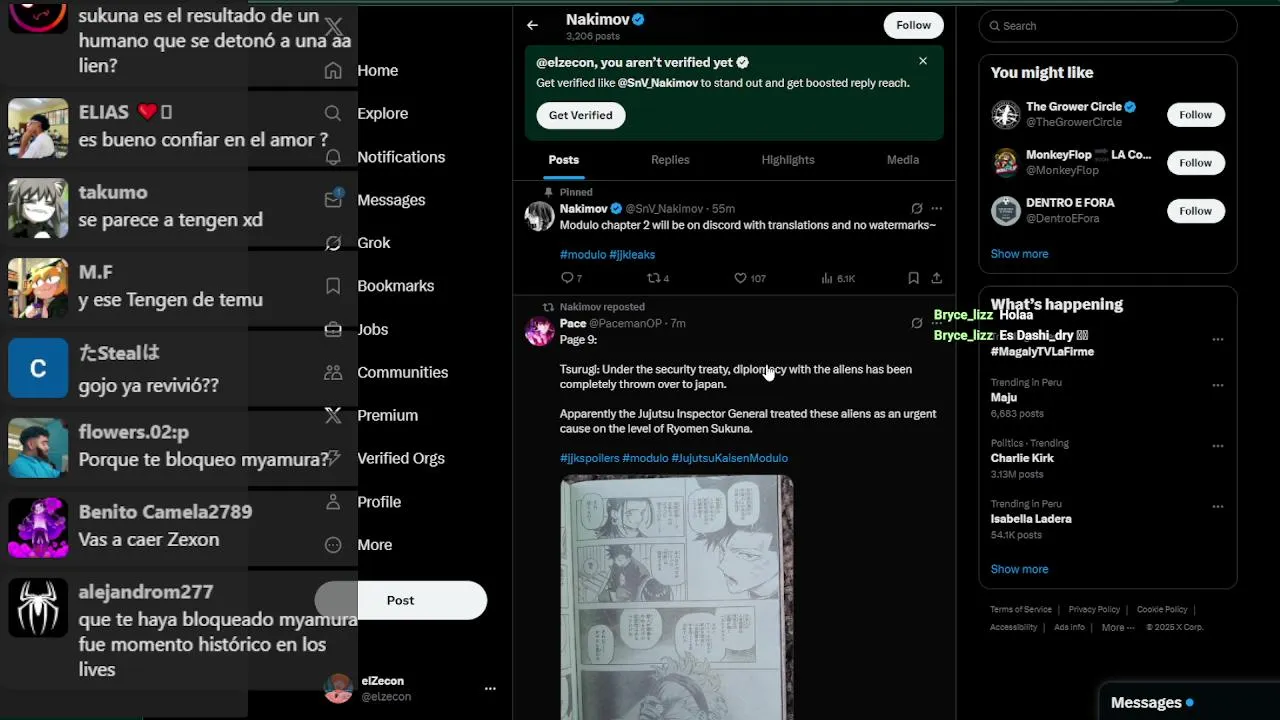Open options for Maju trend
Screen dimensions: 1280x720
(1217, 385)
